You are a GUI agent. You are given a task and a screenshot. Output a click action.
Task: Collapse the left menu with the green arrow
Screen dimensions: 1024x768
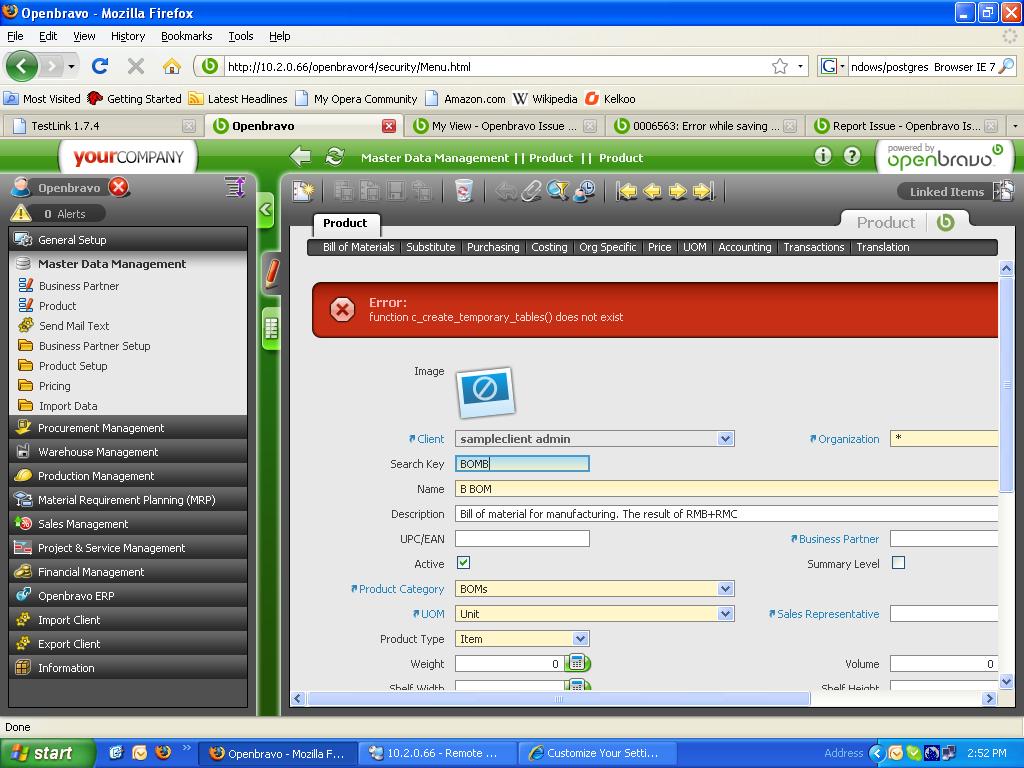[x=265, y=209]
